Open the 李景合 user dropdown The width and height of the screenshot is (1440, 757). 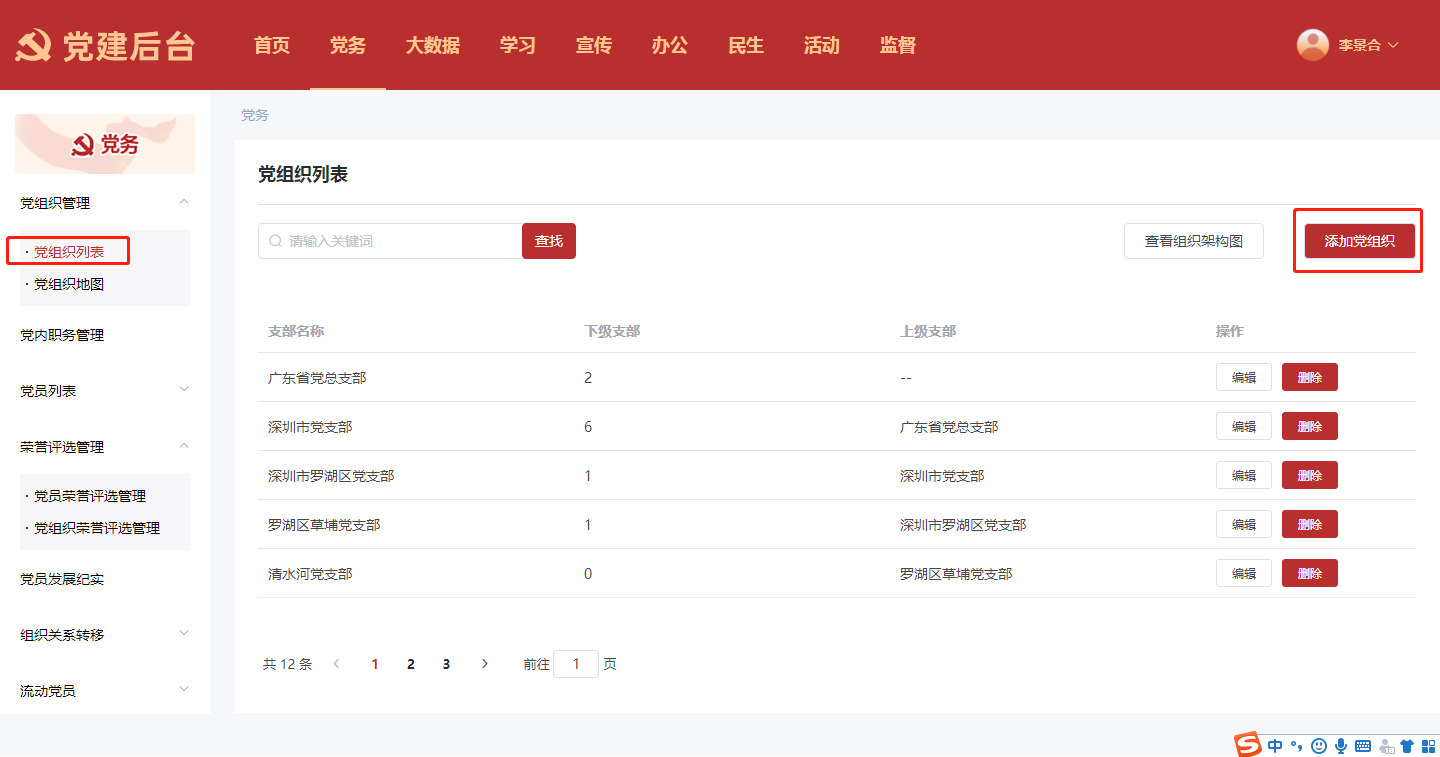pyautogui.click(x=1368, y=45)
